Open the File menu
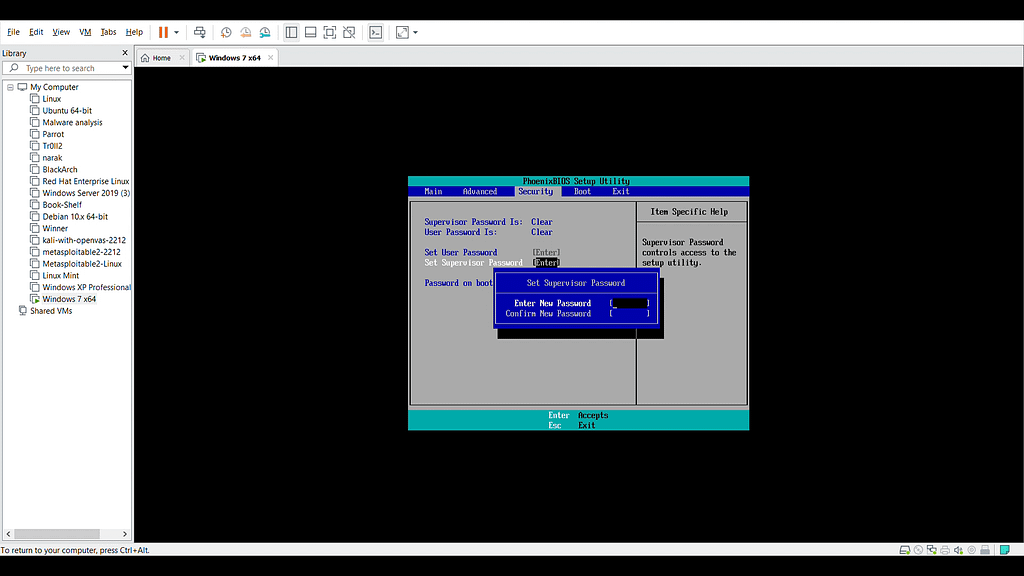Screen dimensions: 1024x576 pos(13,32)
